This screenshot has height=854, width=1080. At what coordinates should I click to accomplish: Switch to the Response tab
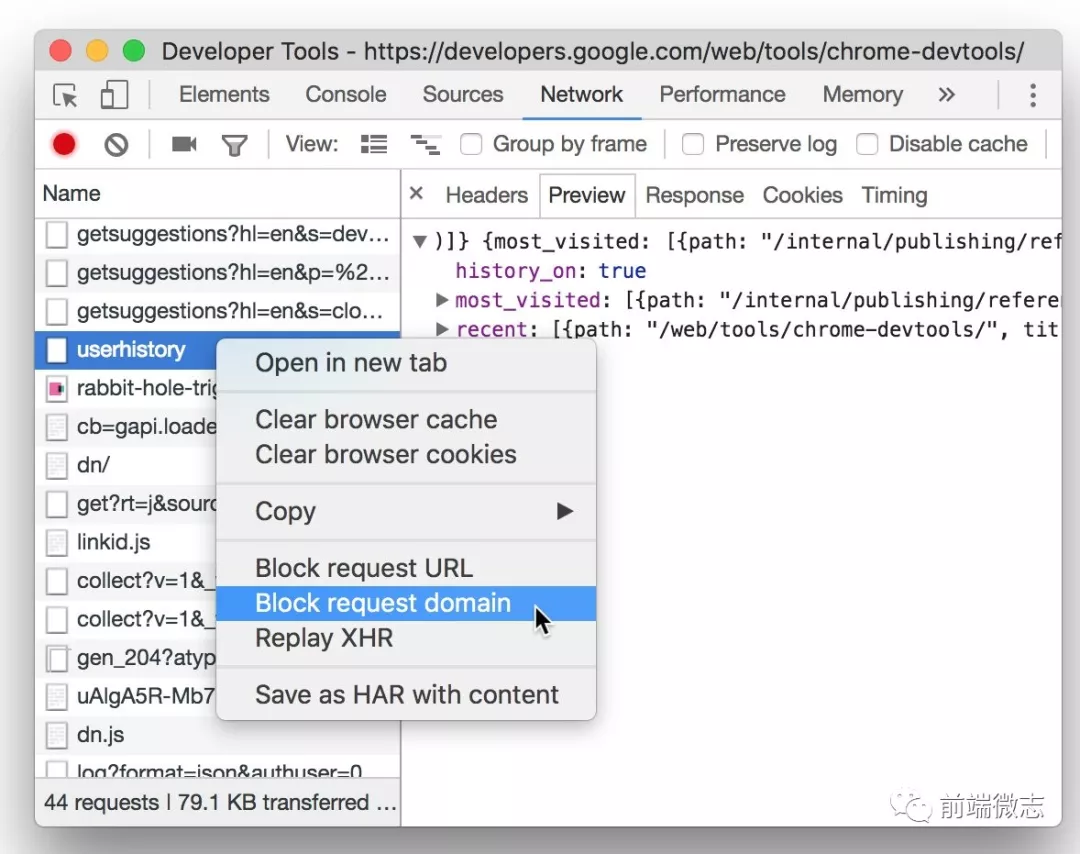694,195
